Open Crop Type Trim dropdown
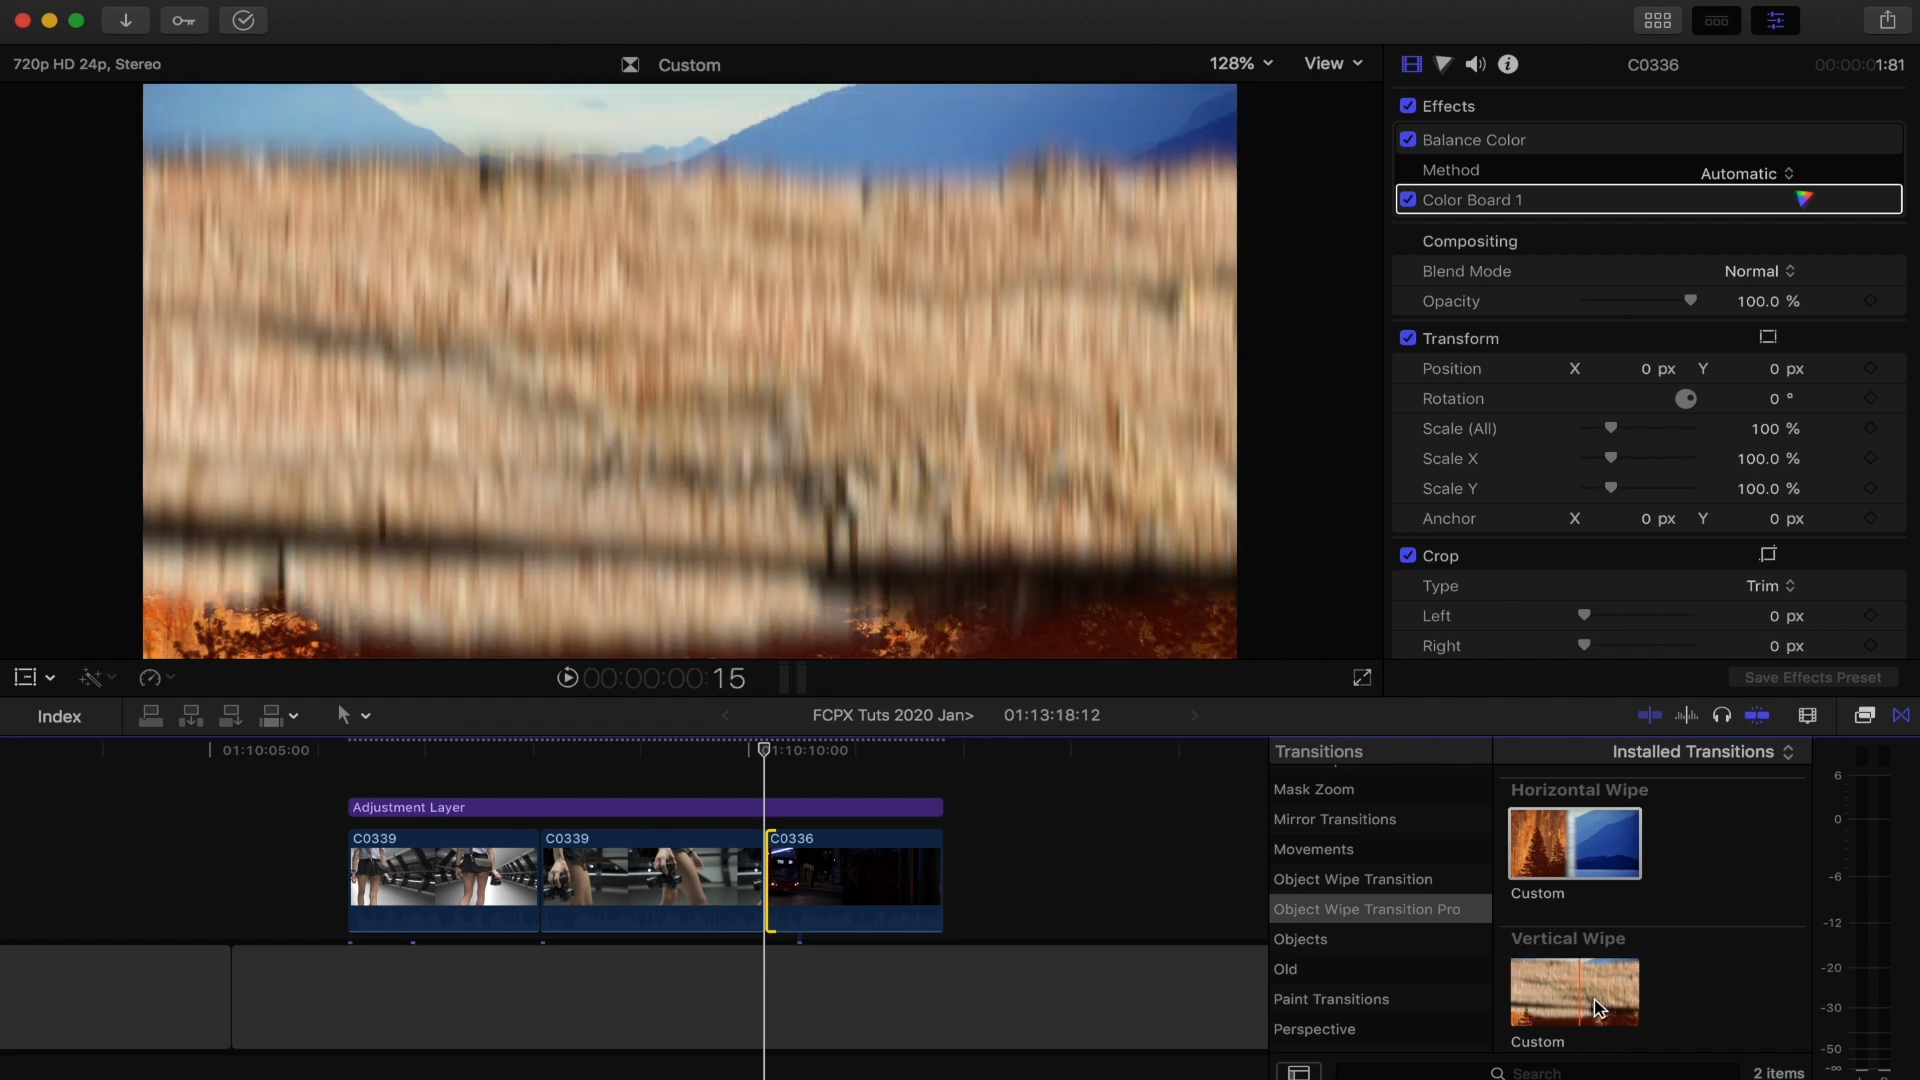This screenshot has height=1080, width=1920. pos(1770,586)
